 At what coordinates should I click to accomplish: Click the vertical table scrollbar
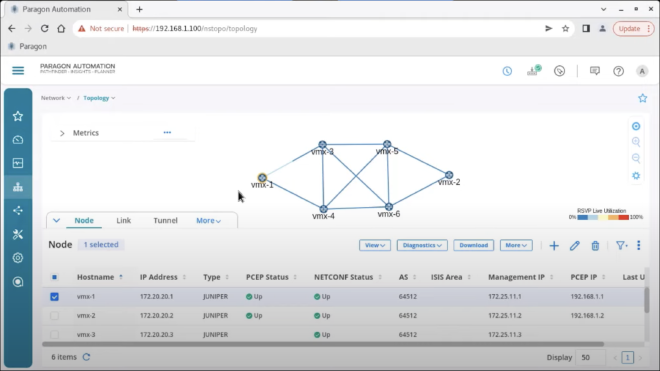pos(647,300)
